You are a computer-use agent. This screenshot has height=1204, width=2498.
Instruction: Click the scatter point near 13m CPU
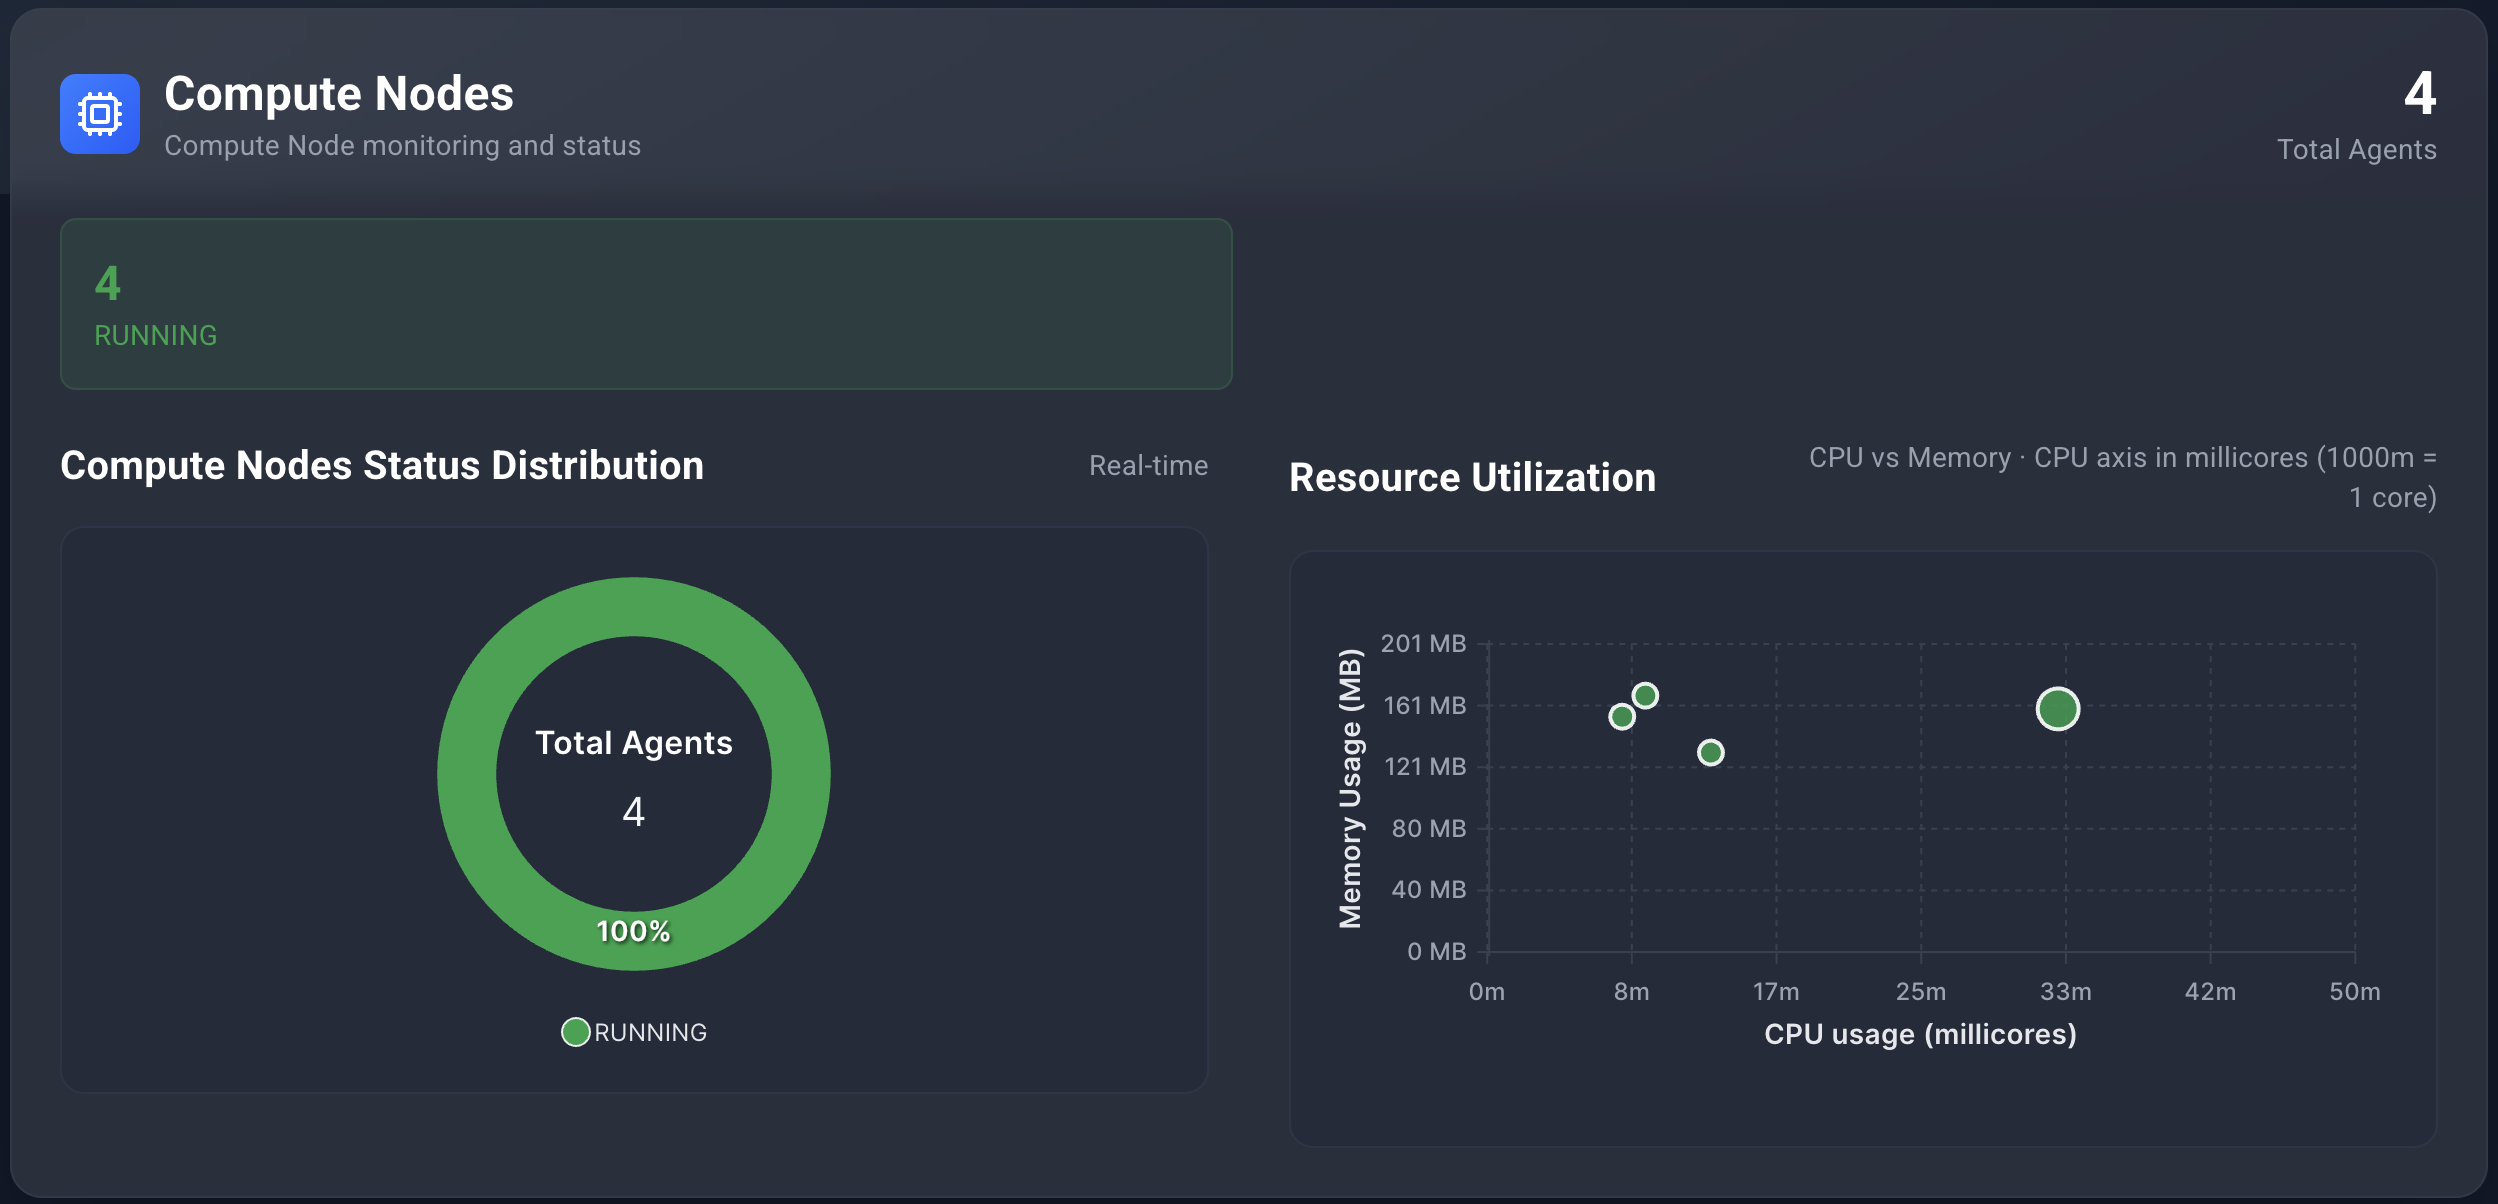pos(1711,752)
